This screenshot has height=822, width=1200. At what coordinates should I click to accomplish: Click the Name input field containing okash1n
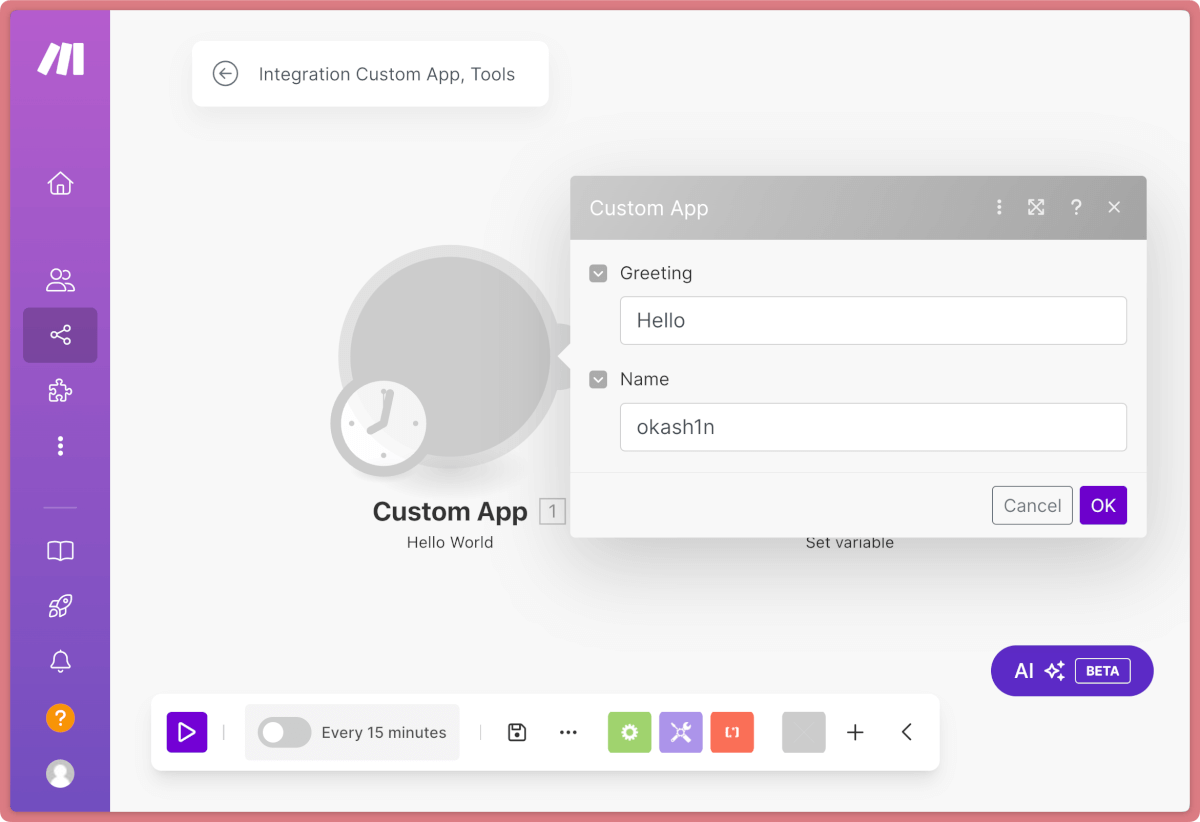click(x=873, y=427)
